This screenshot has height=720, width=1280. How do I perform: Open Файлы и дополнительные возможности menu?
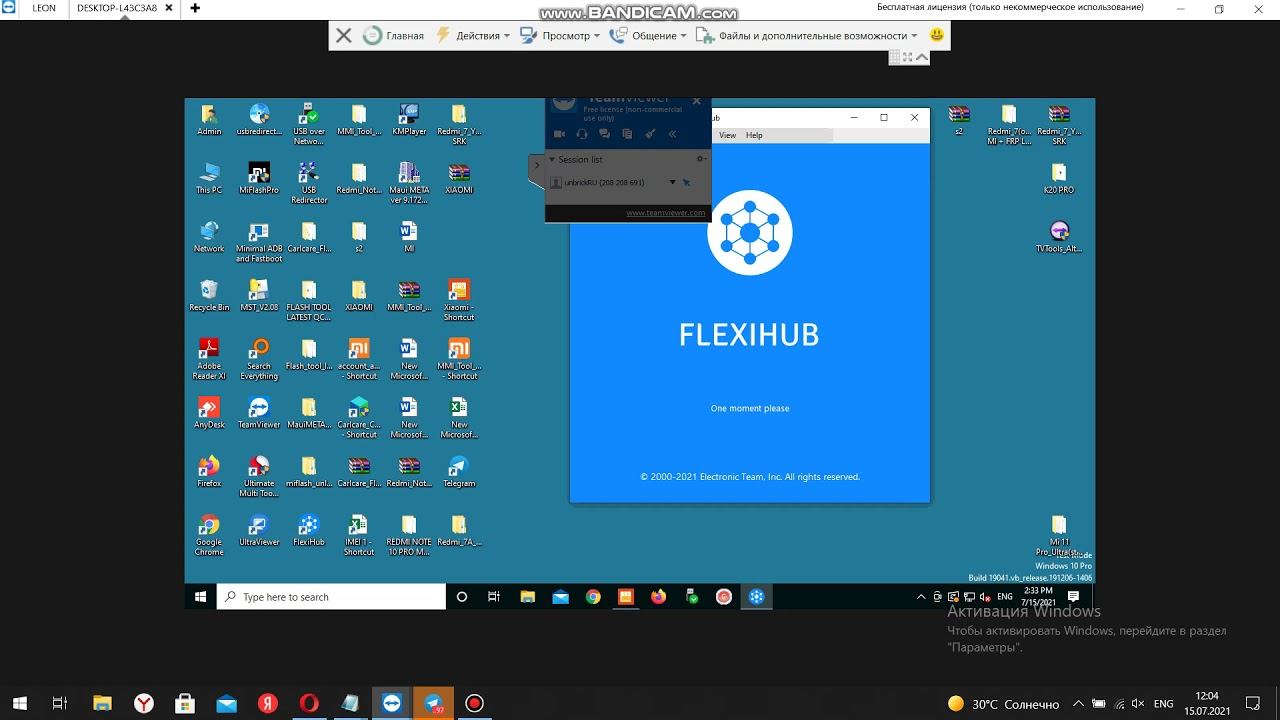(806, 35)
